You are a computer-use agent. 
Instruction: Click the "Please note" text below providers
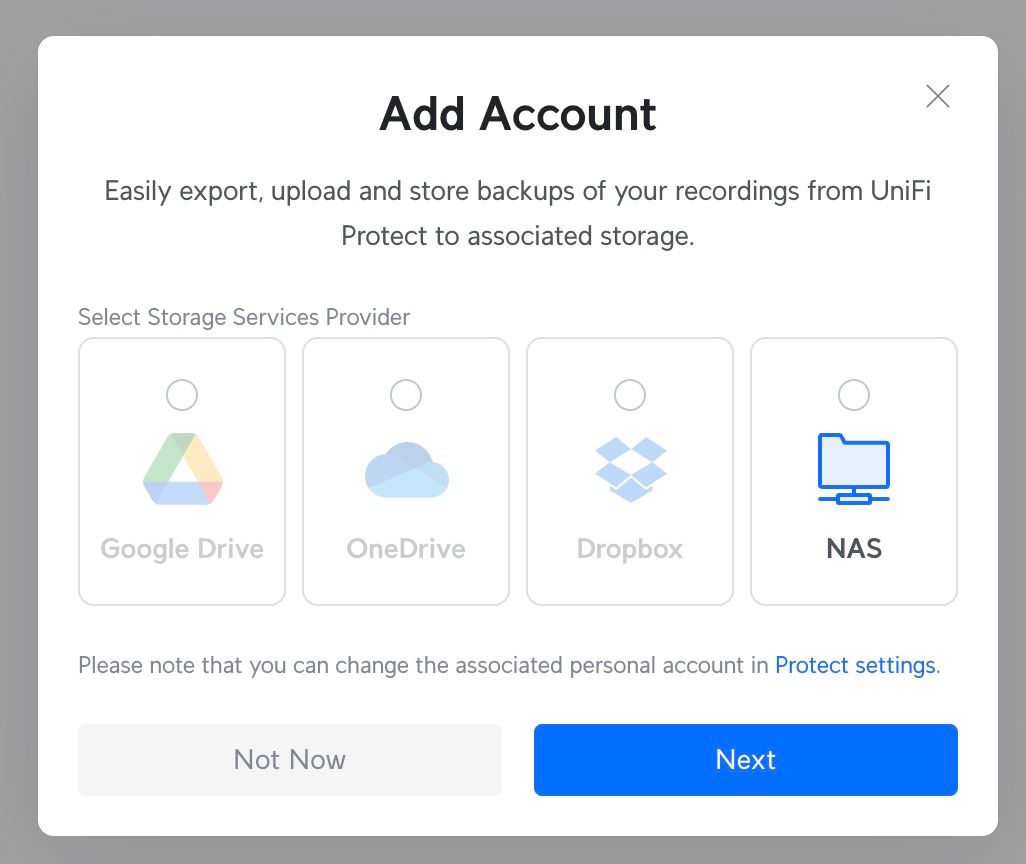(x=420, y=665)
